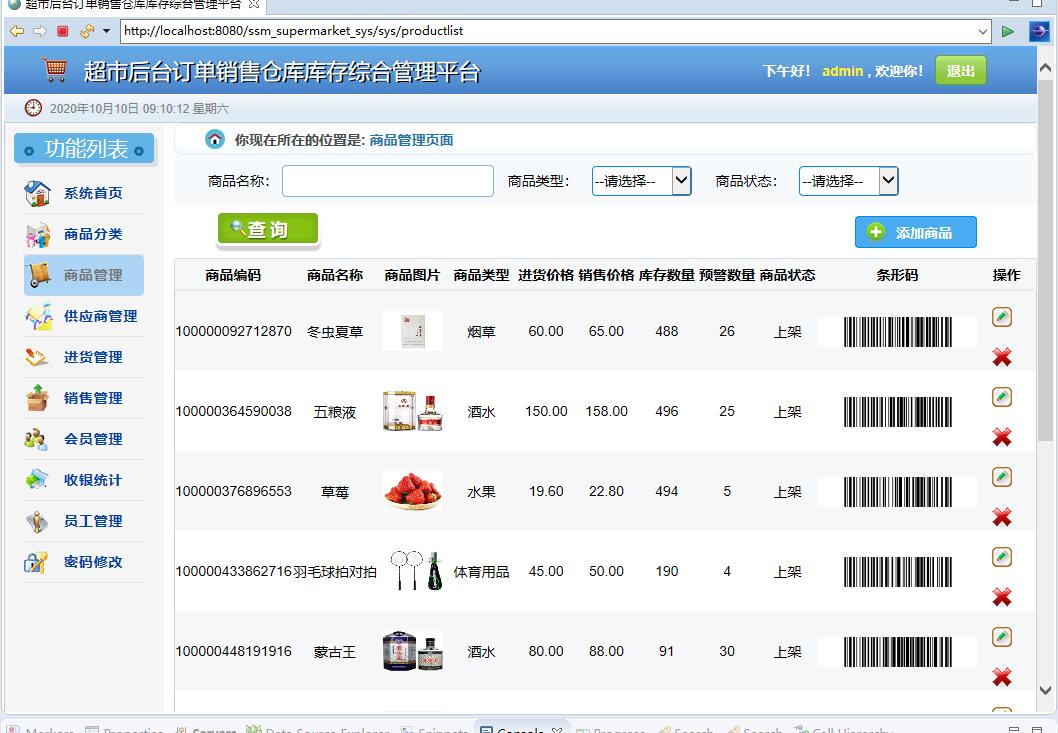
Task: Open the 商品类型 selection dropdown
Action: (x=681, y=181)
